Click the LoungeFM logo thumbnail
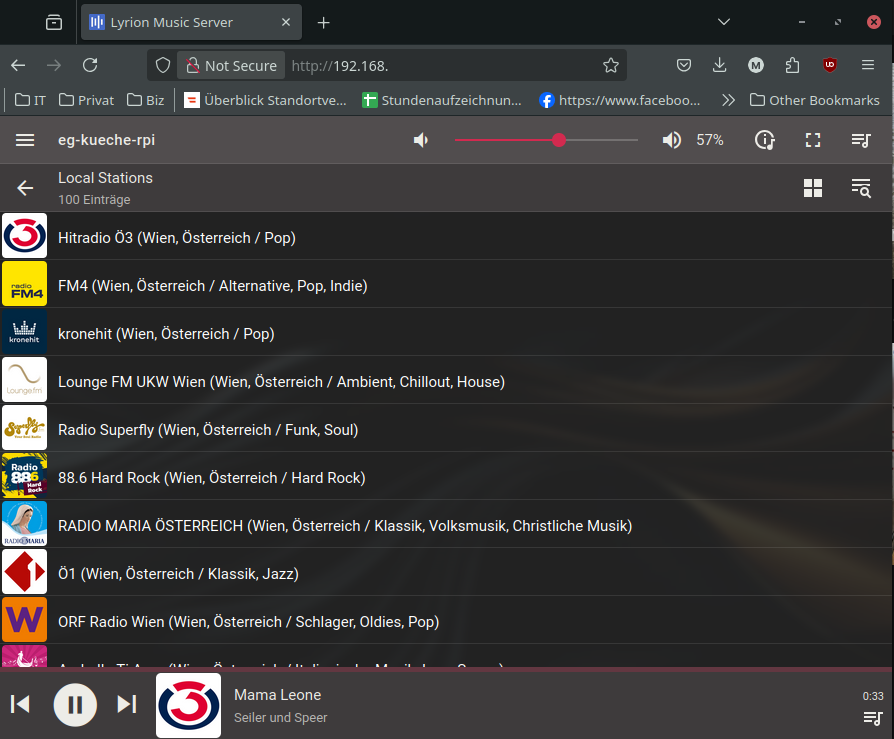This screenshot has height=739, width=894. 25,380
